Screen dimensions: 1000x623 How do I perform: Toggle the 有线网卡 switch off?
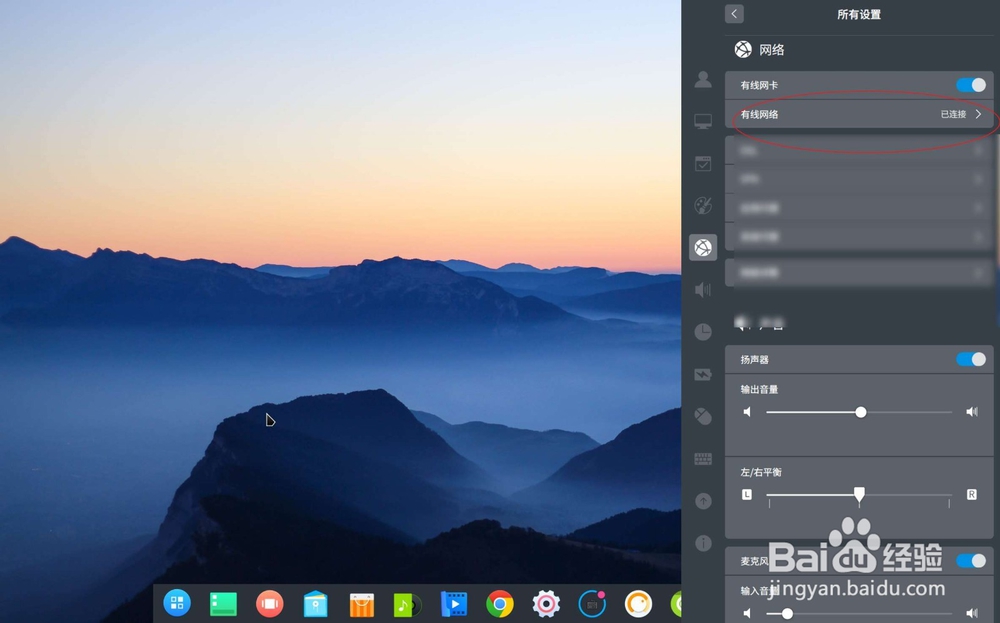point(969,85)
